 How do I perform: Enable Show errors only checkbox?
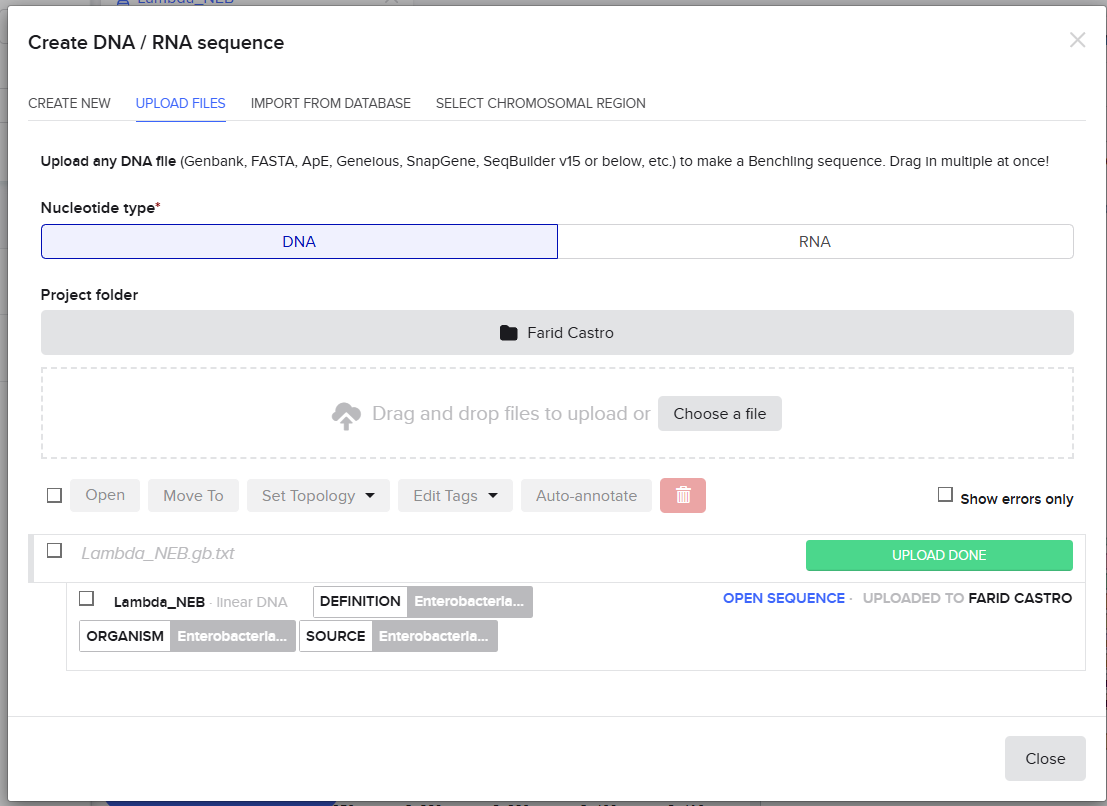[945, 495]
